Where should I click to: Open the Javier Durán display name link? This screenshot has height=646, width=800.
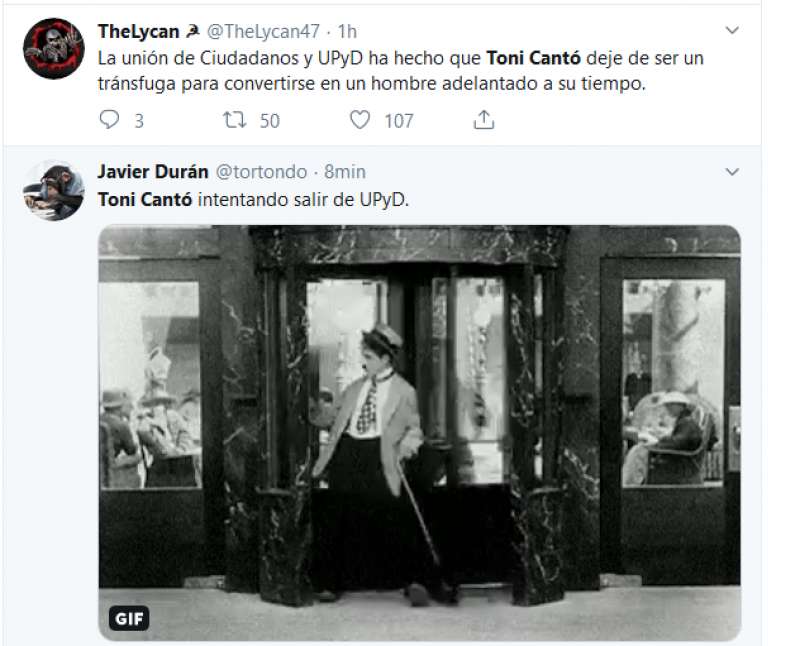(153, 171)
